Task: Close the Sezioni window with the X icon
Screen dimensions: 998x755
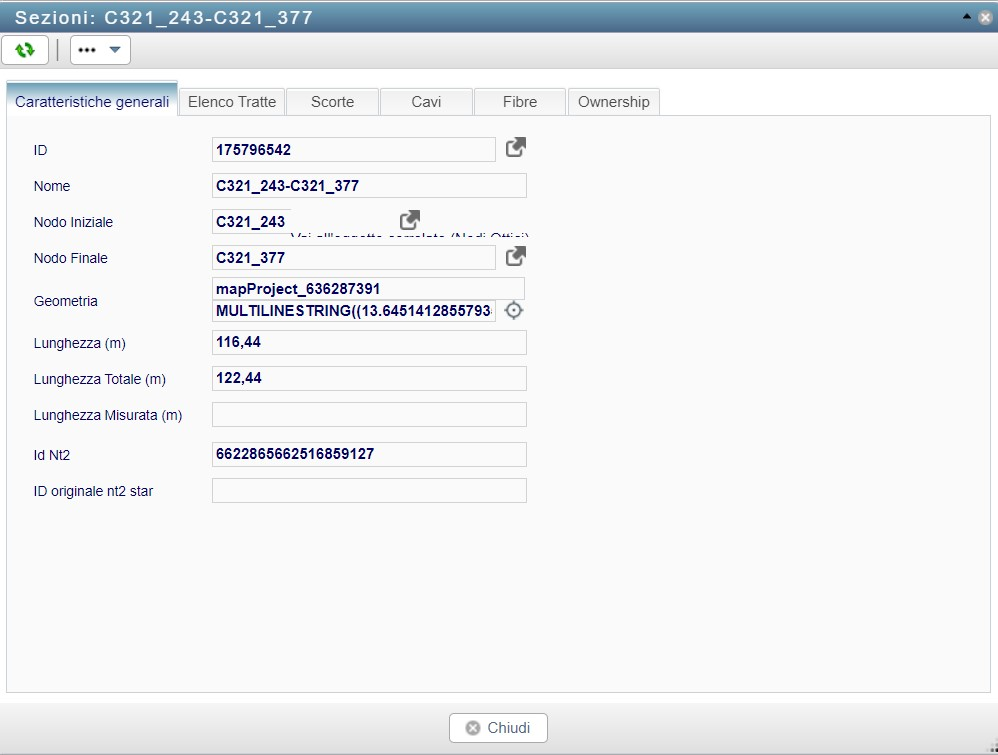Action: tap(985, 17)
